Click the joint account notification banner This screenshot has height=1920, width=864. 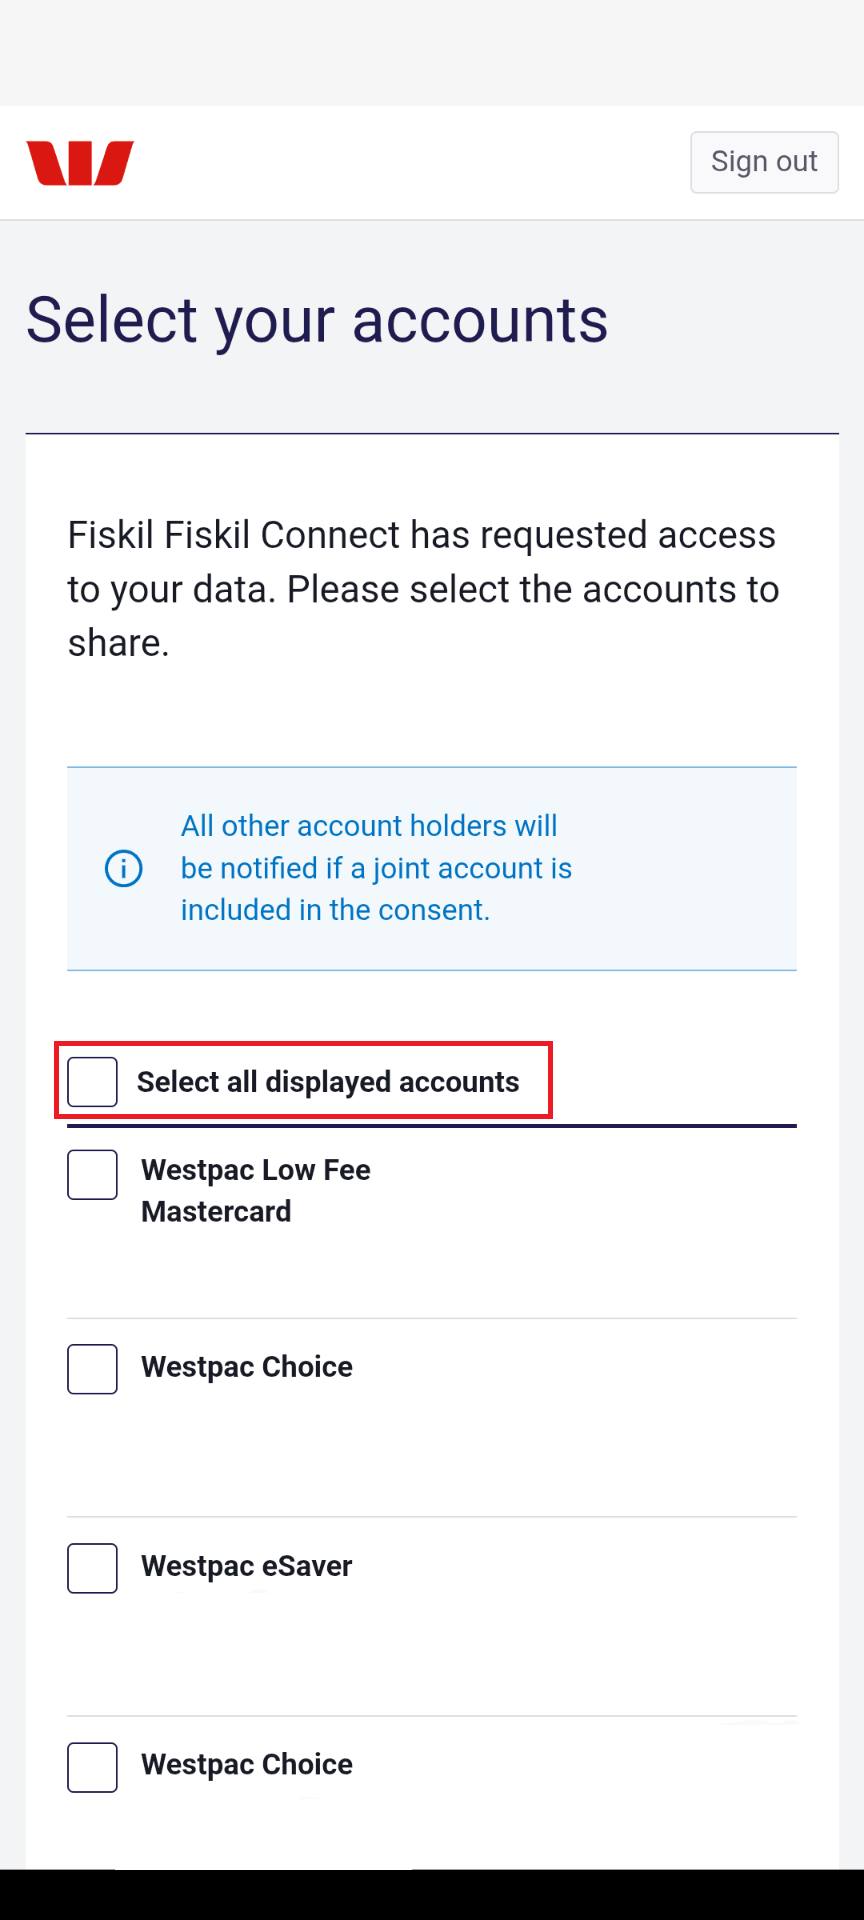click(431, 867)
